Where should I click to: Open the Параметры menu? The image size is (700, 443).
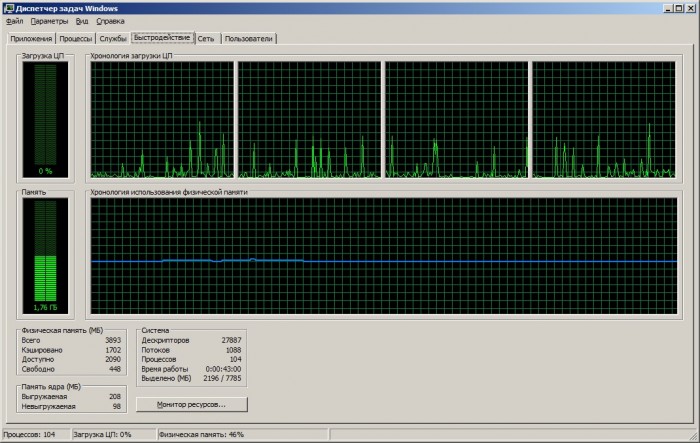click(49, 21)
